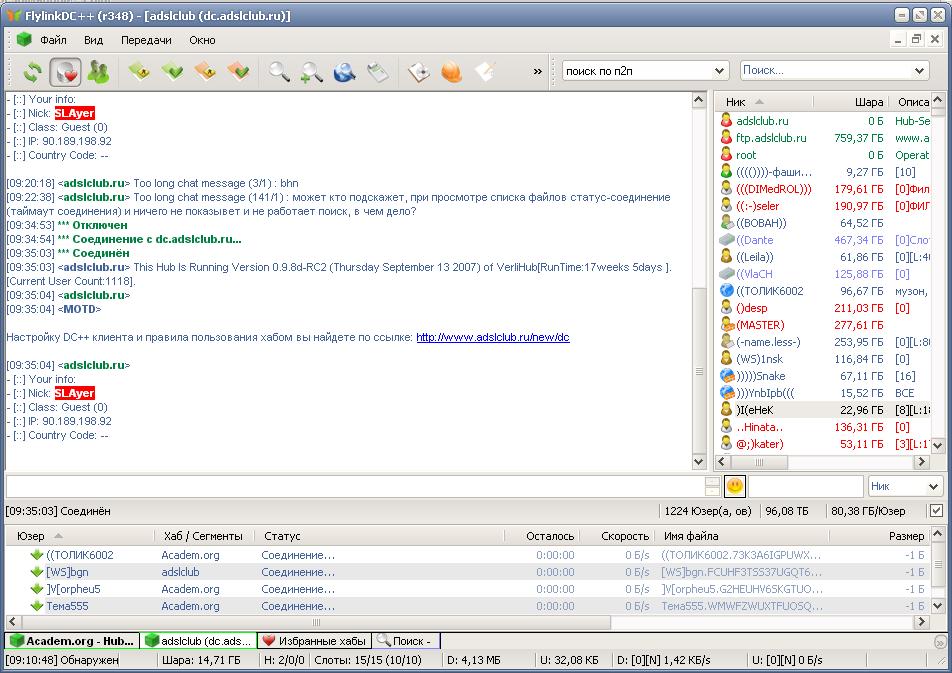This screenshot has width=952, height=673.
Task: Expand hidden toolbar items with chevron
Action: pos(538,71)
